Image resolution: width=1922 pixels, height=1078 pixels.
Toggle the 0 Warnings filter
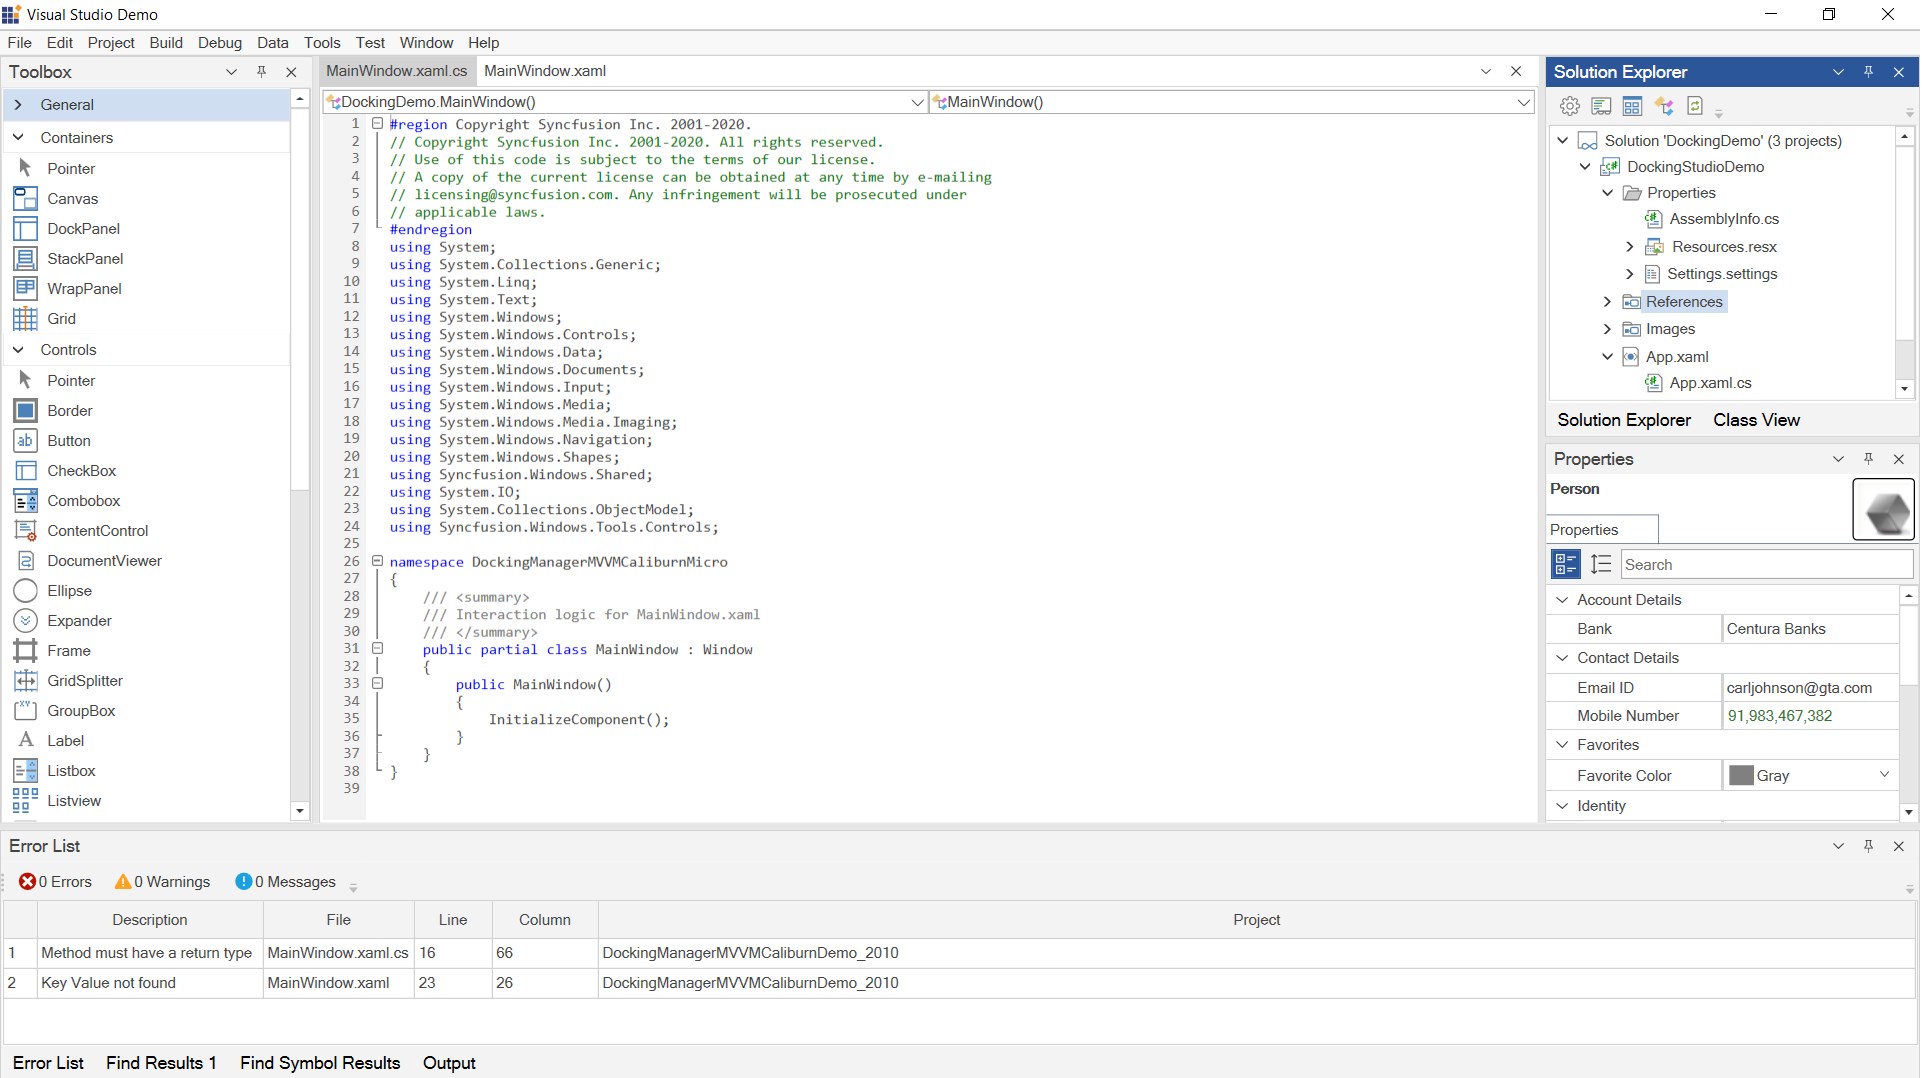[162, 882]
